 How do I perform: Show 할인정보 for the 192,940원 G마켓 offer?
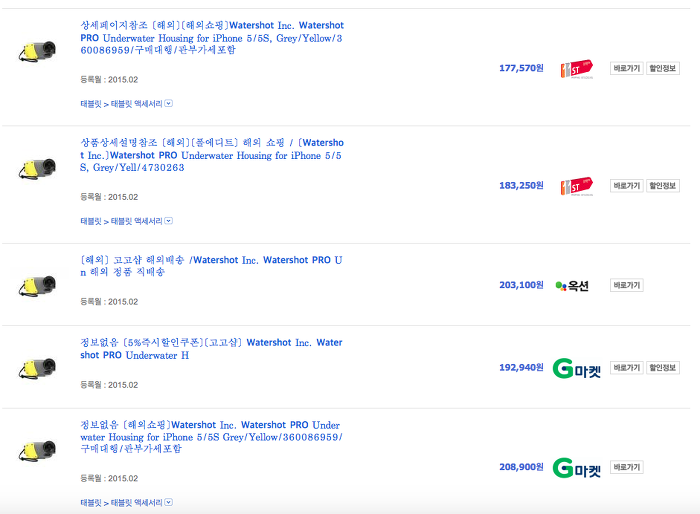[x=662, y=368]
